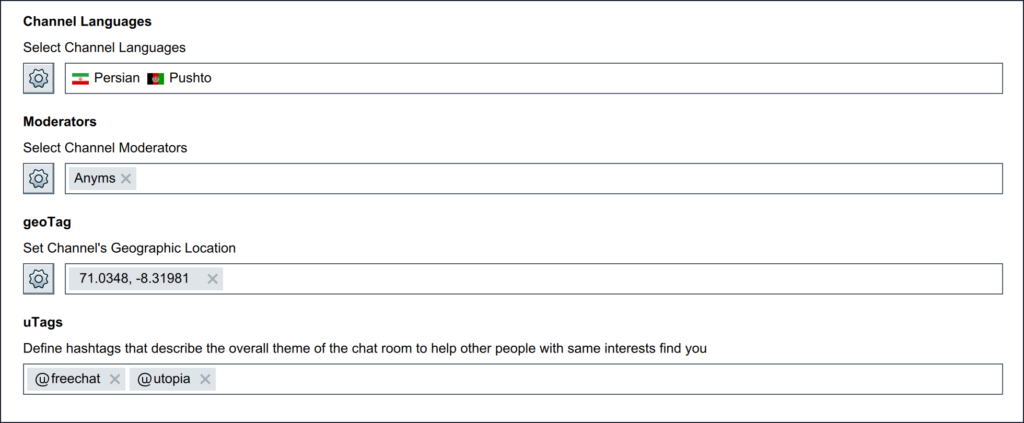Click the @freechat tag label
The height and width of the screenshot is (423, 1024).
[70, 379]
